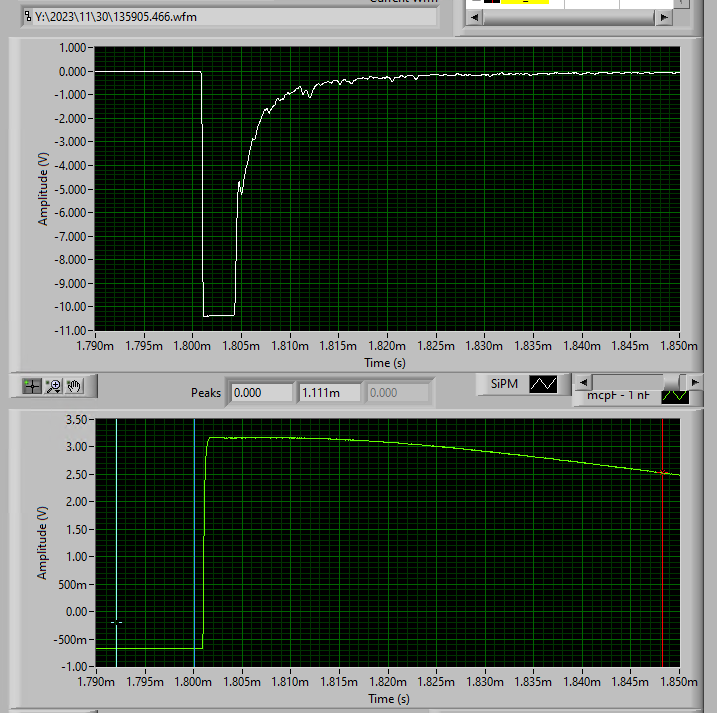Click the file path browse icon

pyautogui.click(x=28, y=17)
